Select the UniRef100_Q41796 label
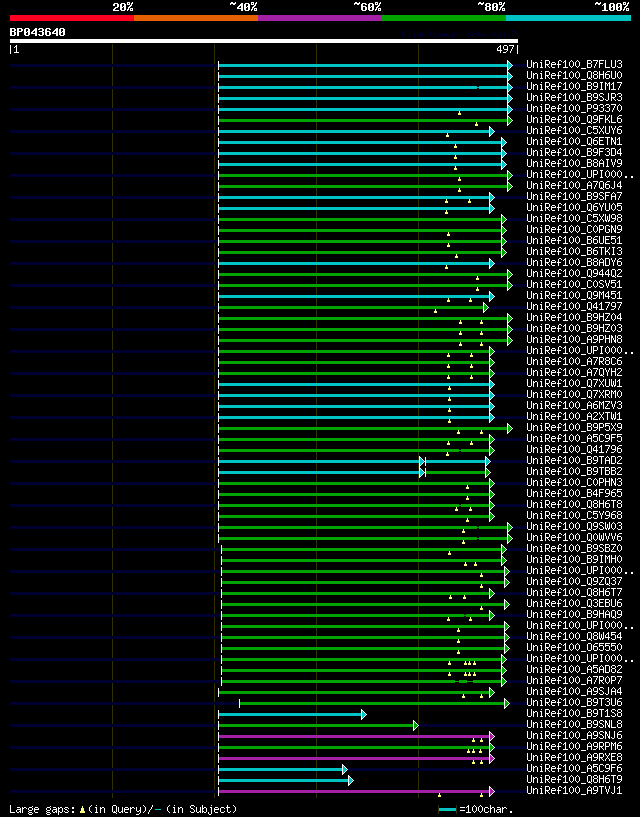Viewport: 640px width, 817px height. 574,449
